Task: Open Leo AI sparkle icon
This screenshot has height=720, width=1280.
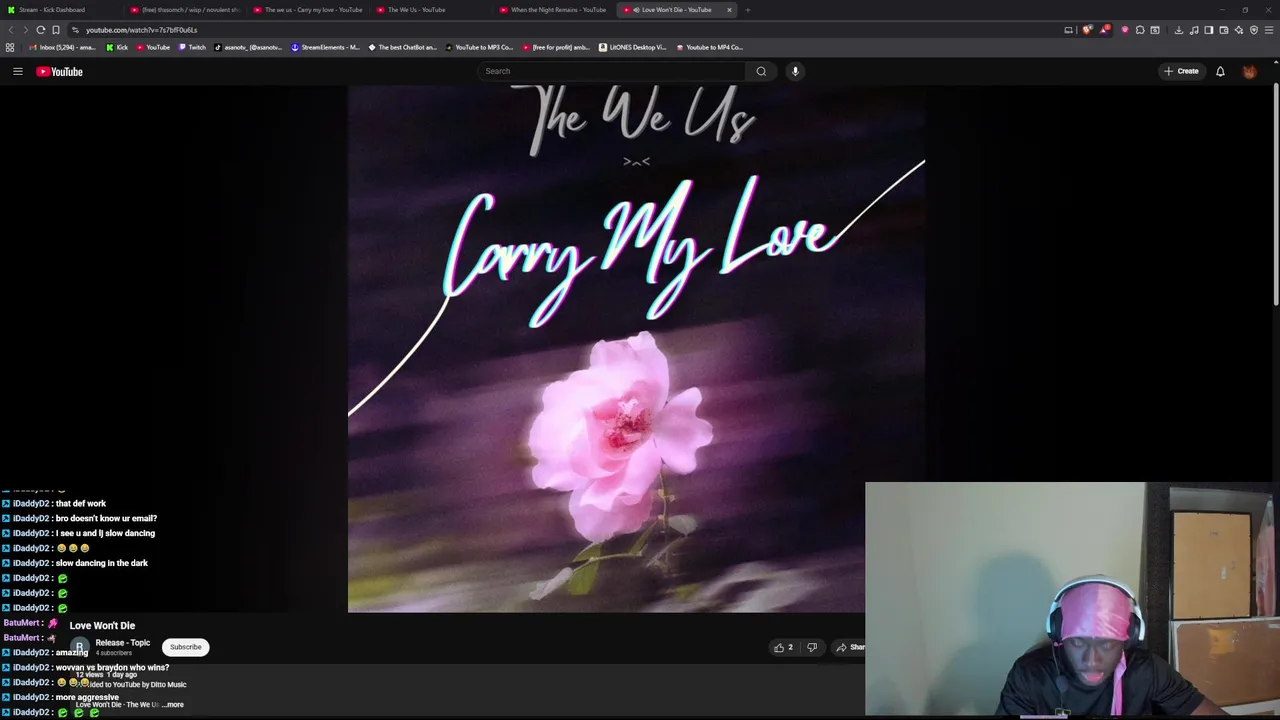Action: (1239, 30)
